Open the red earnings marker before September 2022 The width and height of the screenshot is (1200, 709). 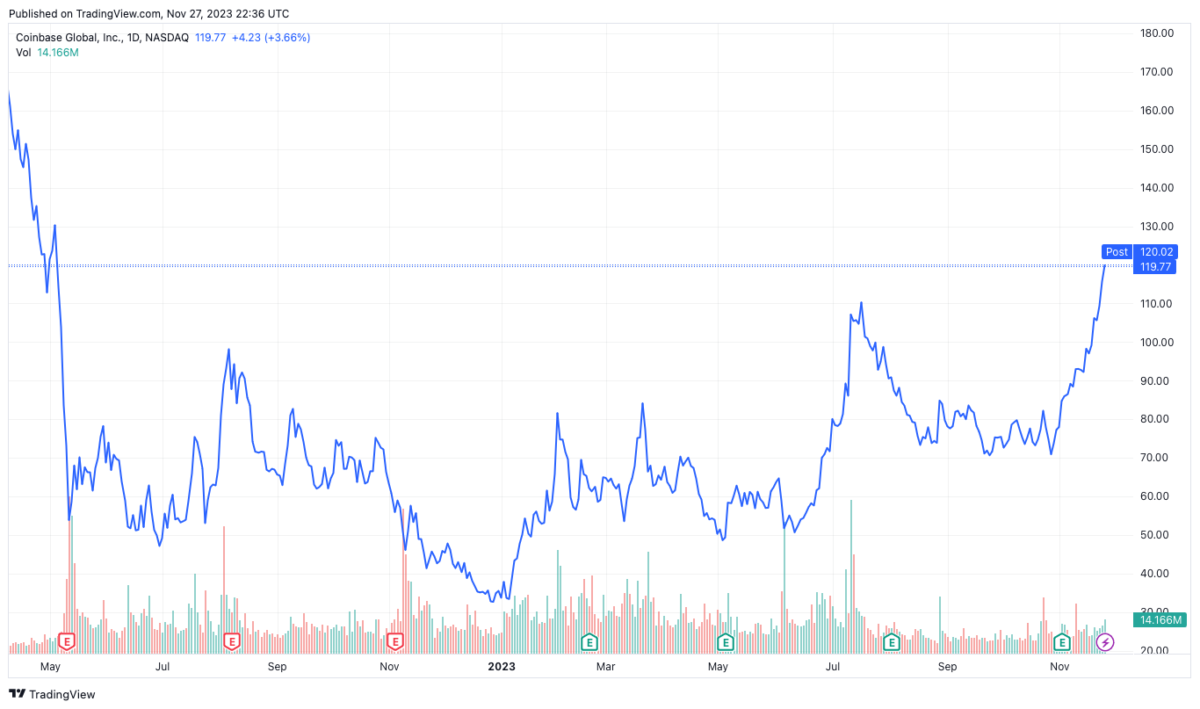(x=232, y=640)
